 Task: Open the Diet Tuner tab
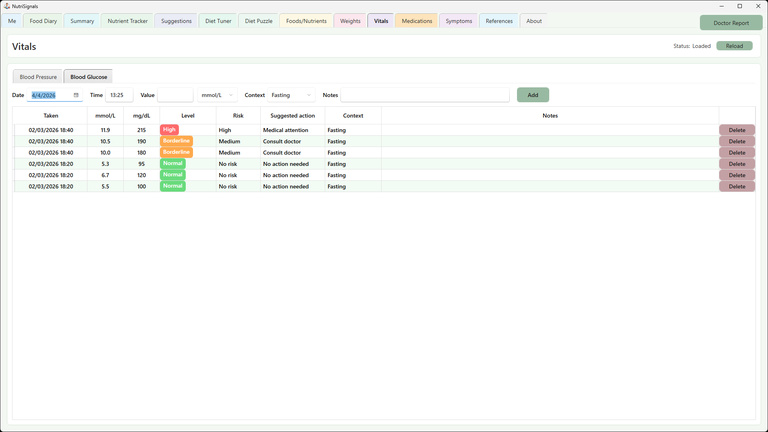click(x=218, y=21)
